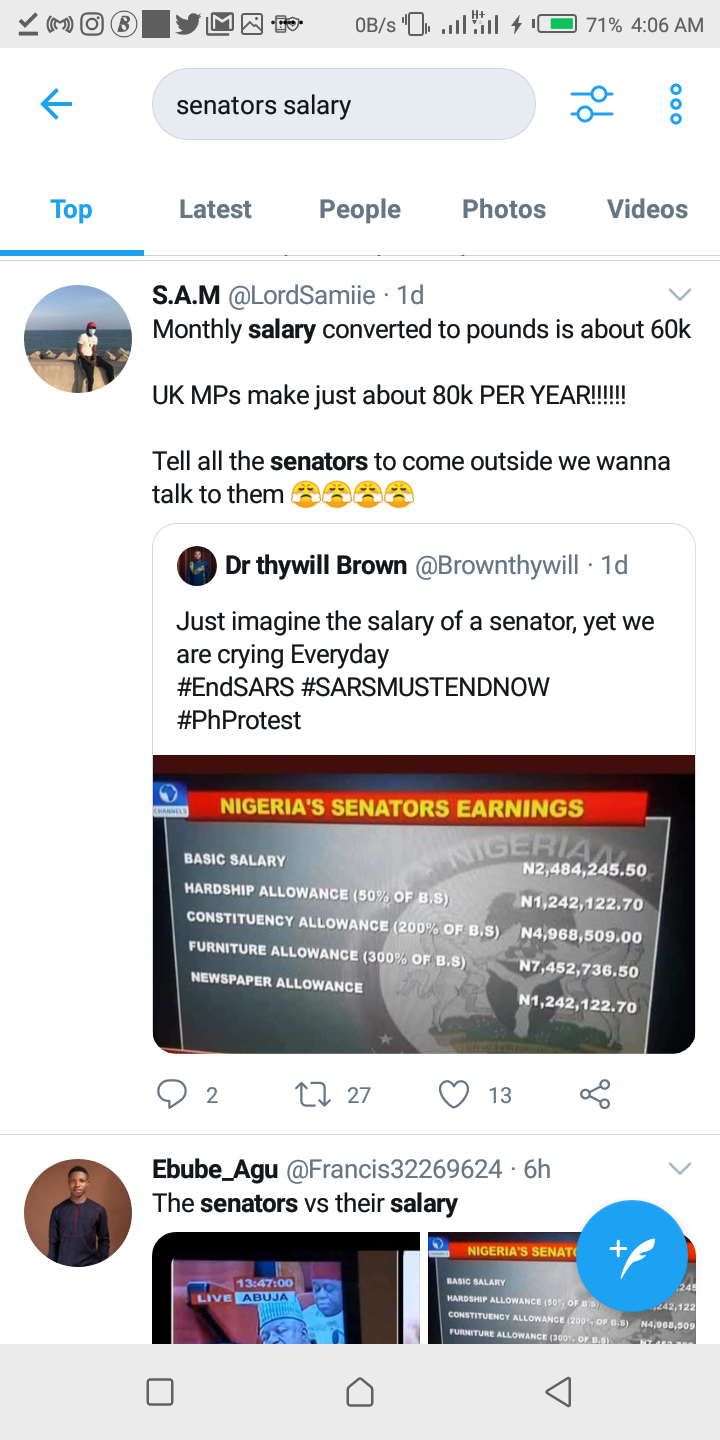Expand options chevron on Ebube_Agu's tweet
The height and width of the screenshot is (1440, 720).
680,1168
